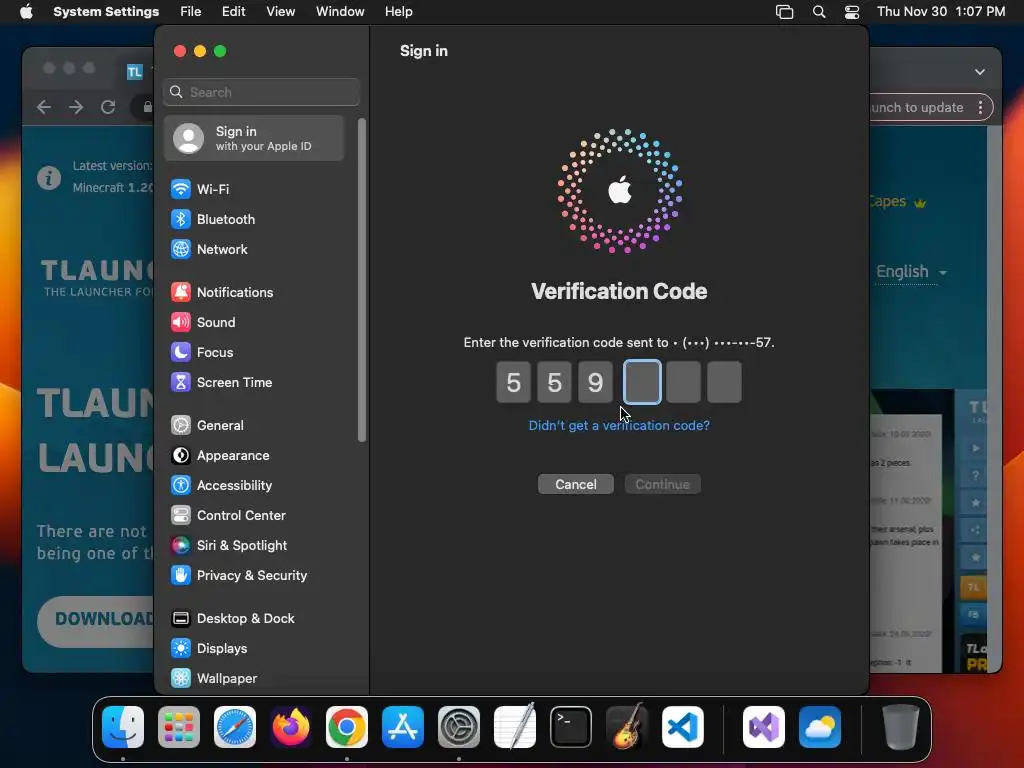
Task: Open Trash from the Dock
Action: (x=901, y=727)
